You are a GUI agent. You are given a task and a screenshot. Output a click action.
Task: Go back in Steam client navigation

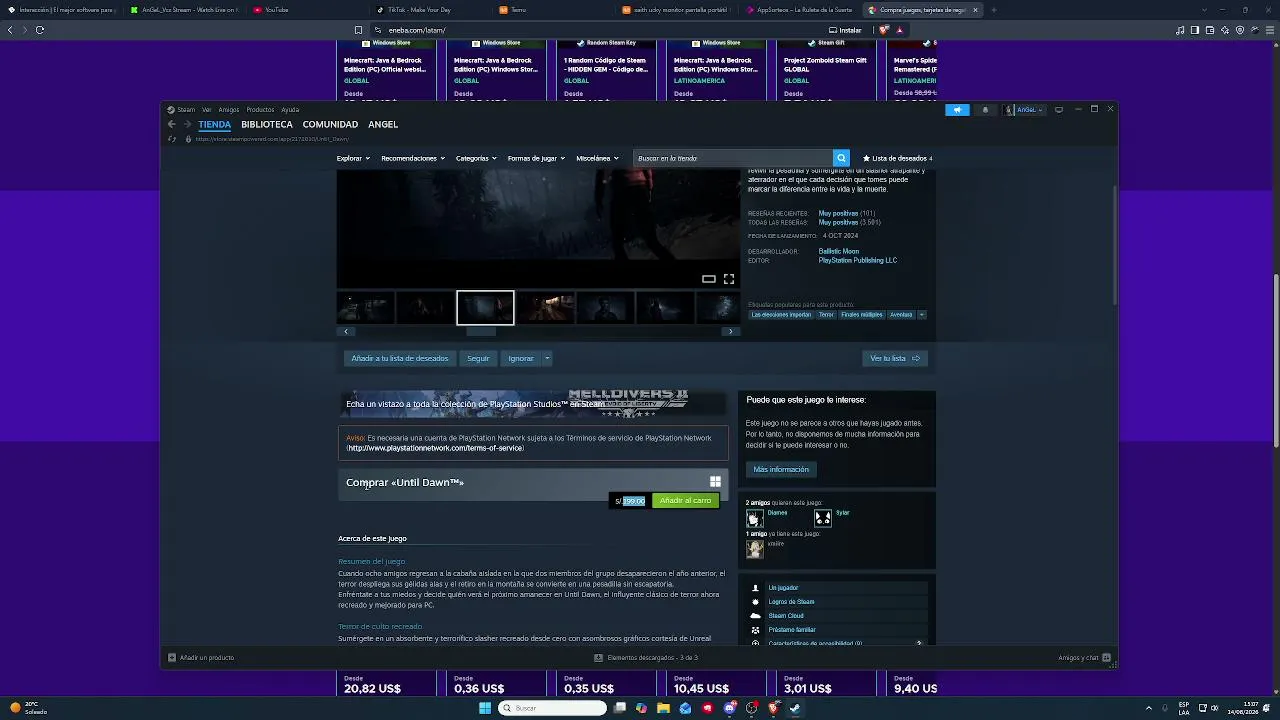(x=171, y=124)
